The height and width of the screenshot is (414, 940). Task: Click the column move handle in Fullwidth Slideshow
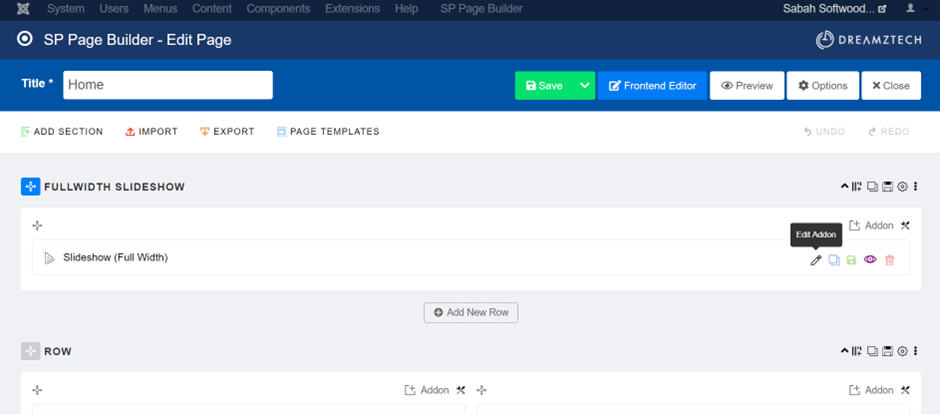click(x=37, y=225)
